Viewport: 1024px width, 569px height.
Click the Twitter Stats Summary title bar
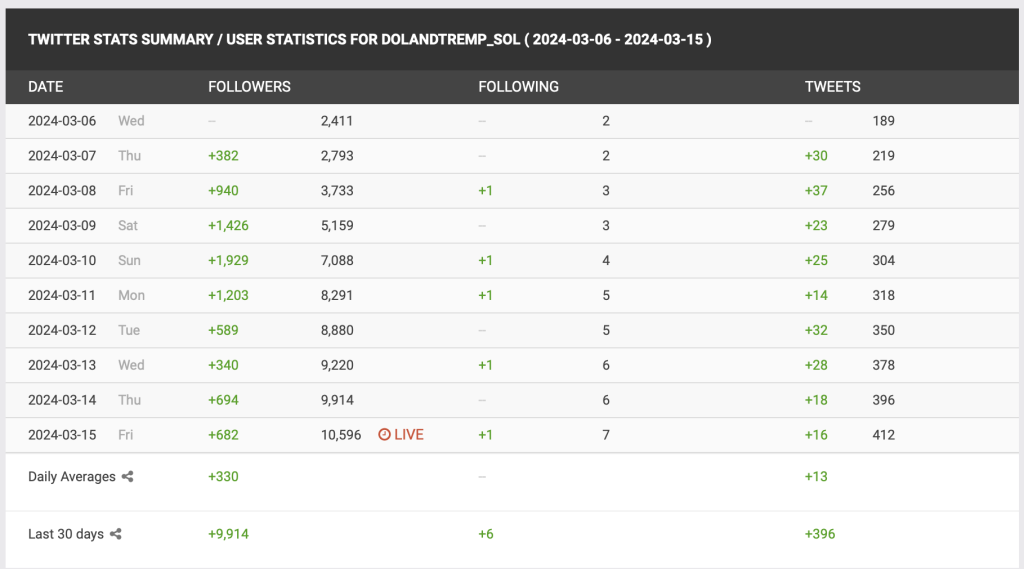pos(370,40)
